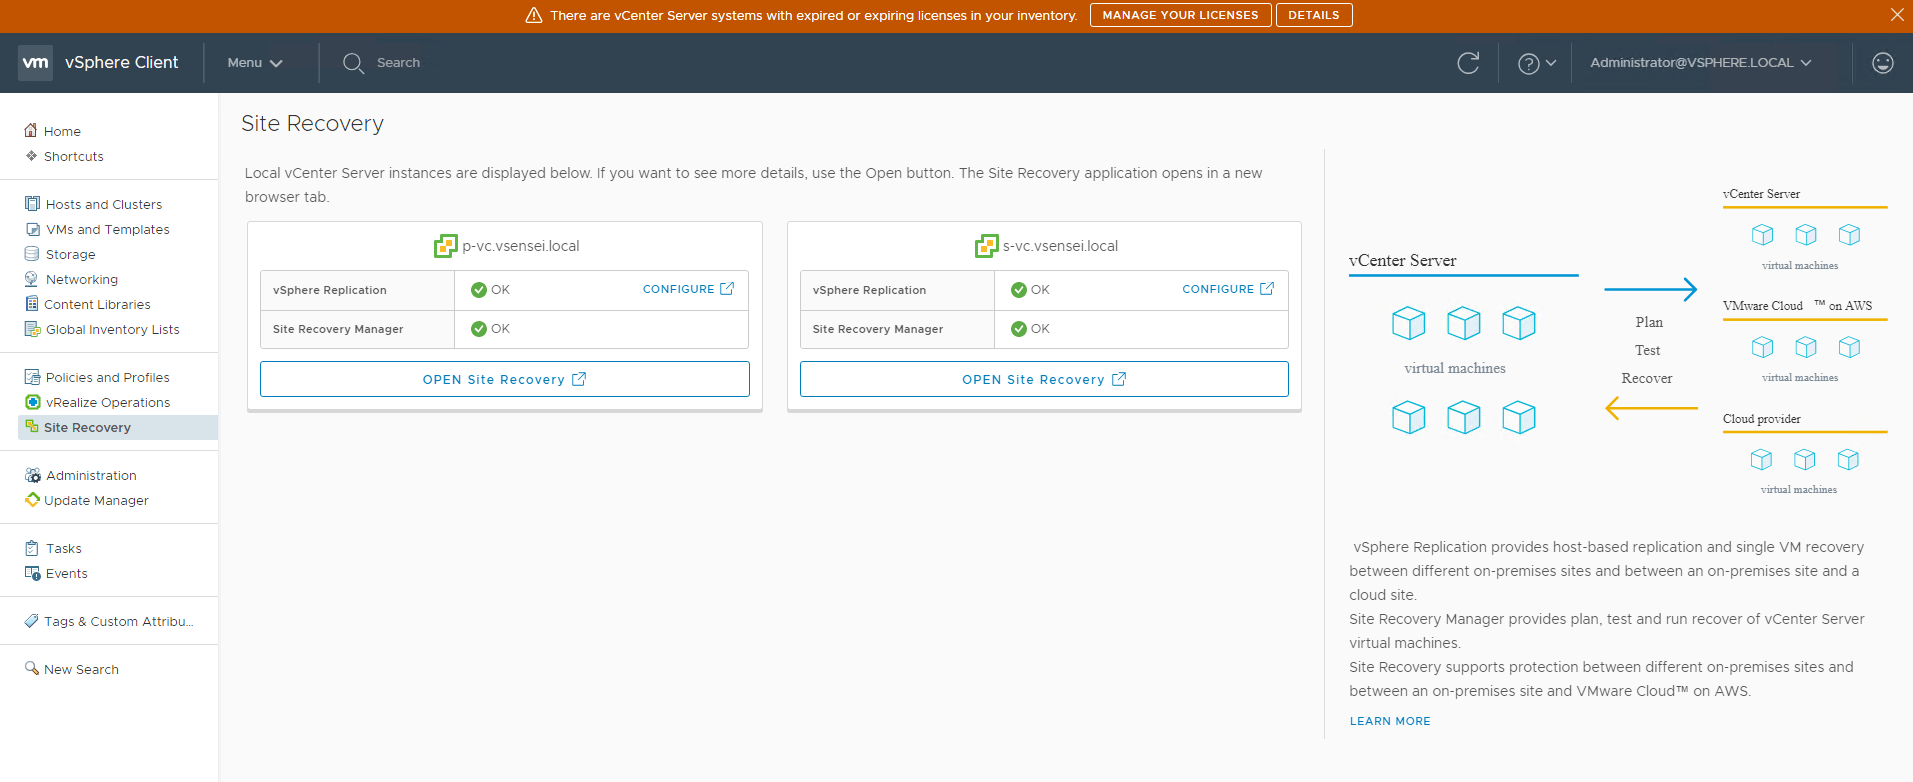Open Site Recovery for p-vc.vsensei.local

pyautogui.click(x=504, y=380)
